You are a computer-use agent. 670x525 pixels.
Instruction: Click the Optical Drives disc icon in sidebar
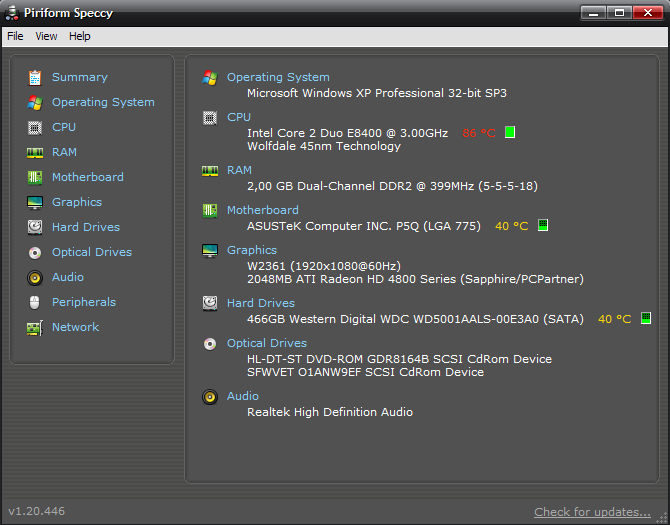35,252
